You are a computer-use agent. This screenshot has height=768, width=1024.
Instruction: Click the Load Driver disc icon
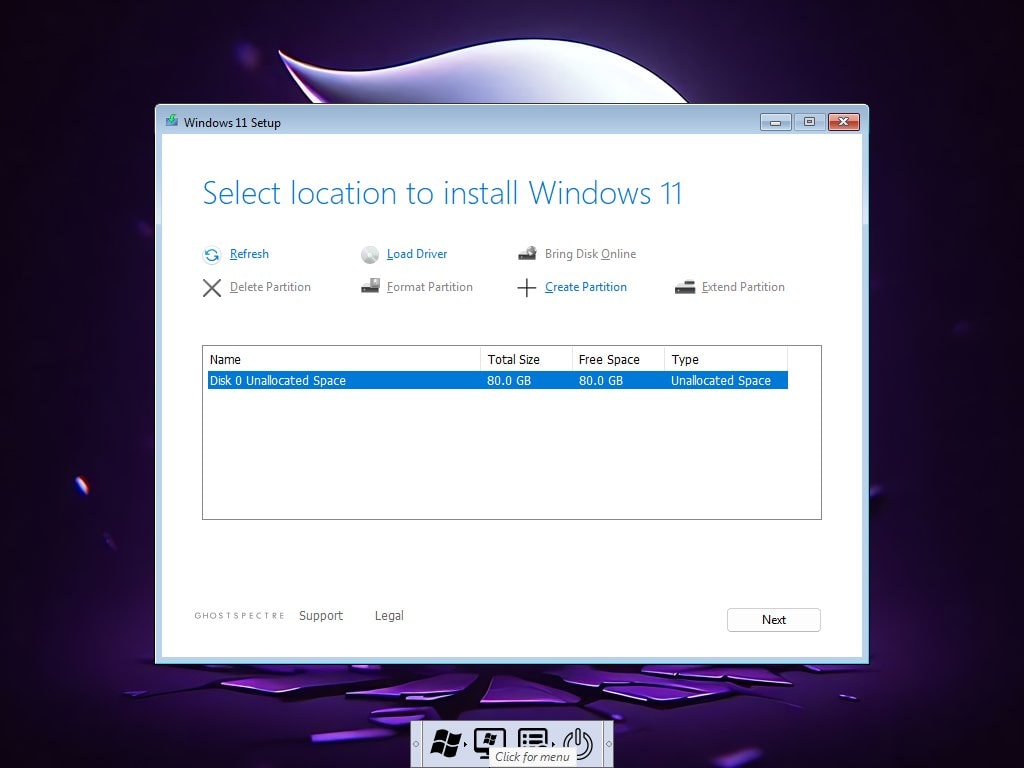pos(370,255)
